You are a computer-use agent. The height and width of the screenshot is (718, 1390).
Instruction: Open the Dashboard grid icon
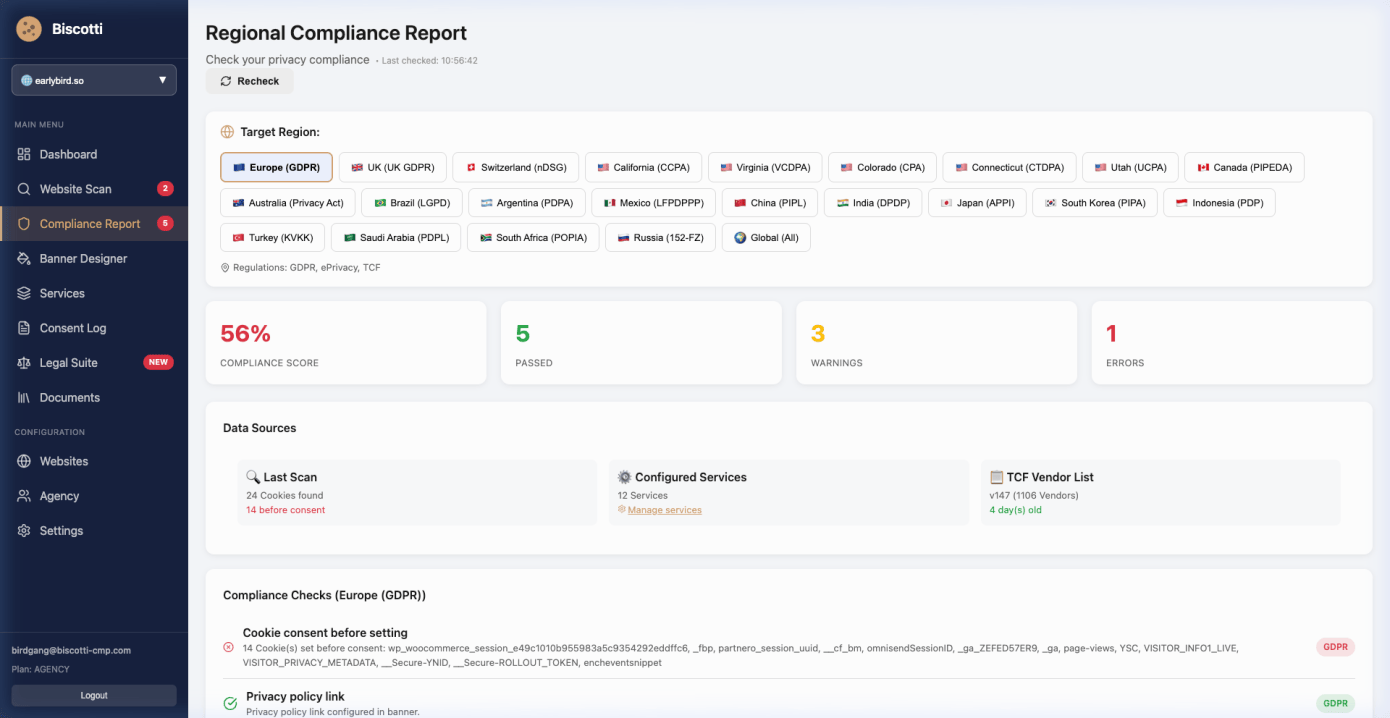24,155
